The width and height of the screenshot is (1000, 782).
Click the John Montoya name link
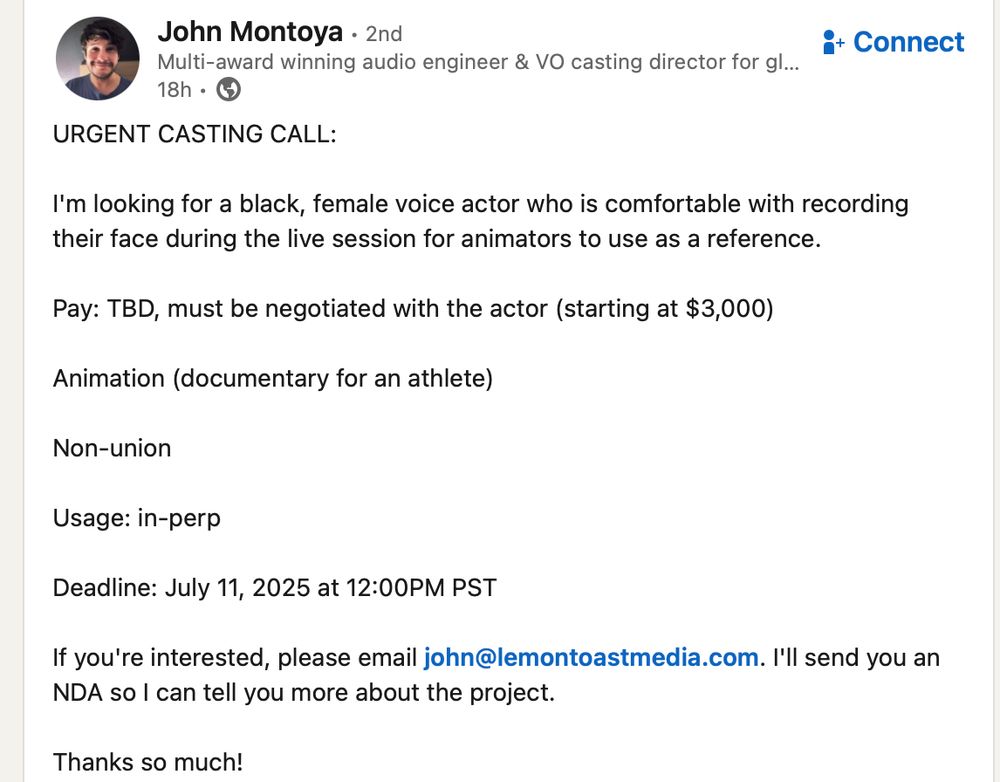(x=250, y=32)
